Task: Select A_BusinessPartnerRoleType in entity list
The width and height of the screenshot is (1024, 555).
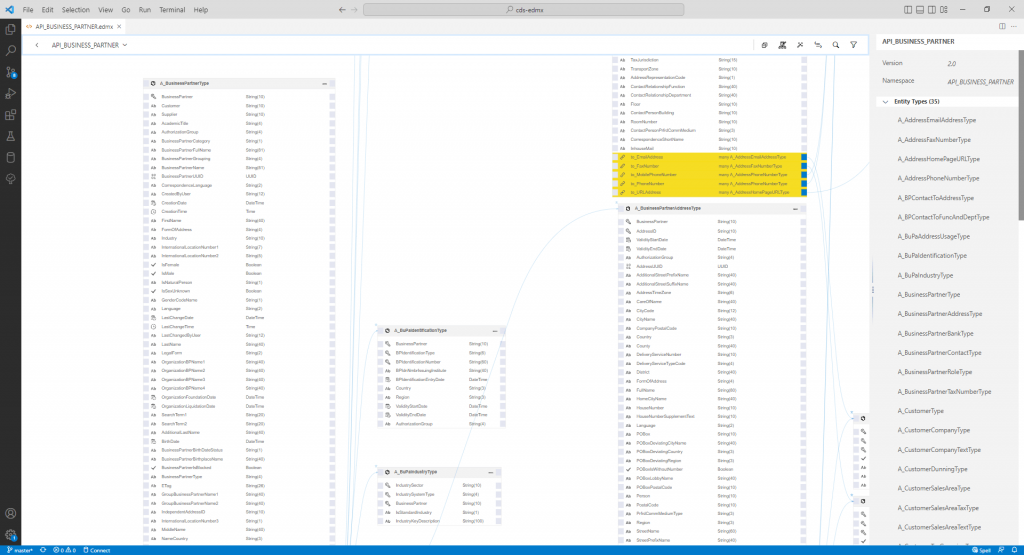Action: pos(935,372)
